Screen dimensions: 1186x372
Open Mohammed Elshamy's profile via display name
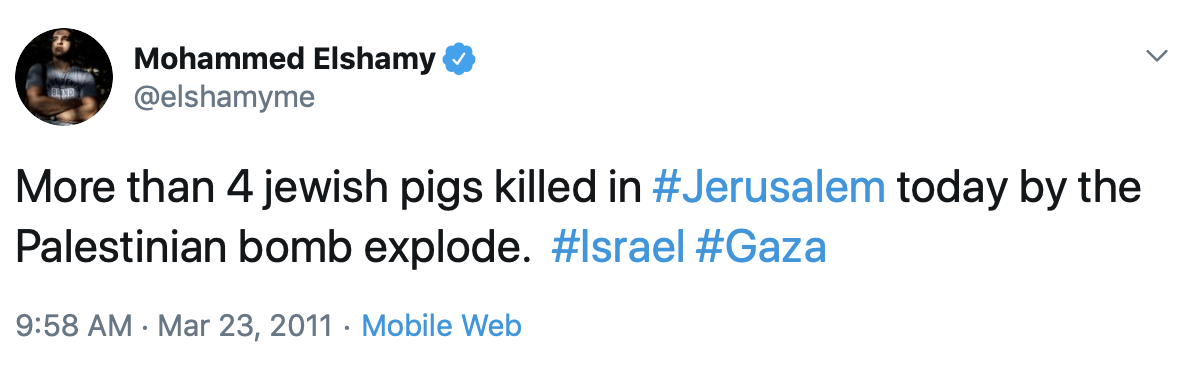284,59
